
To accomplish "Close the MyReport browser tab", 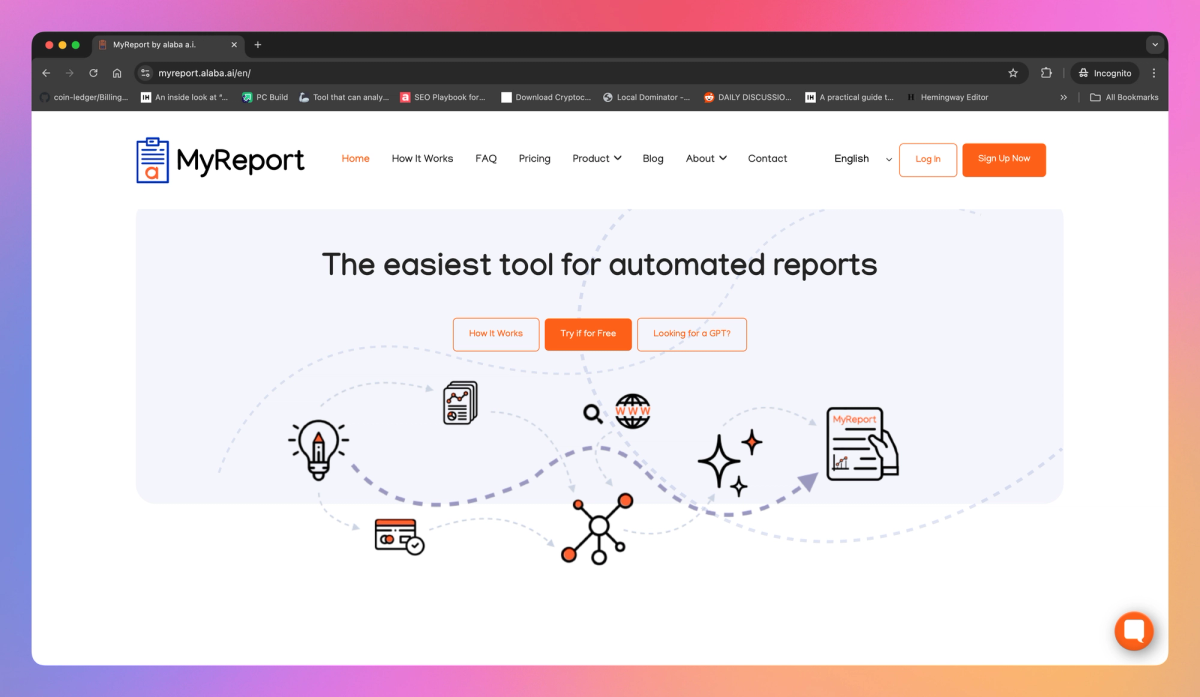I will (x=235, y=45).
